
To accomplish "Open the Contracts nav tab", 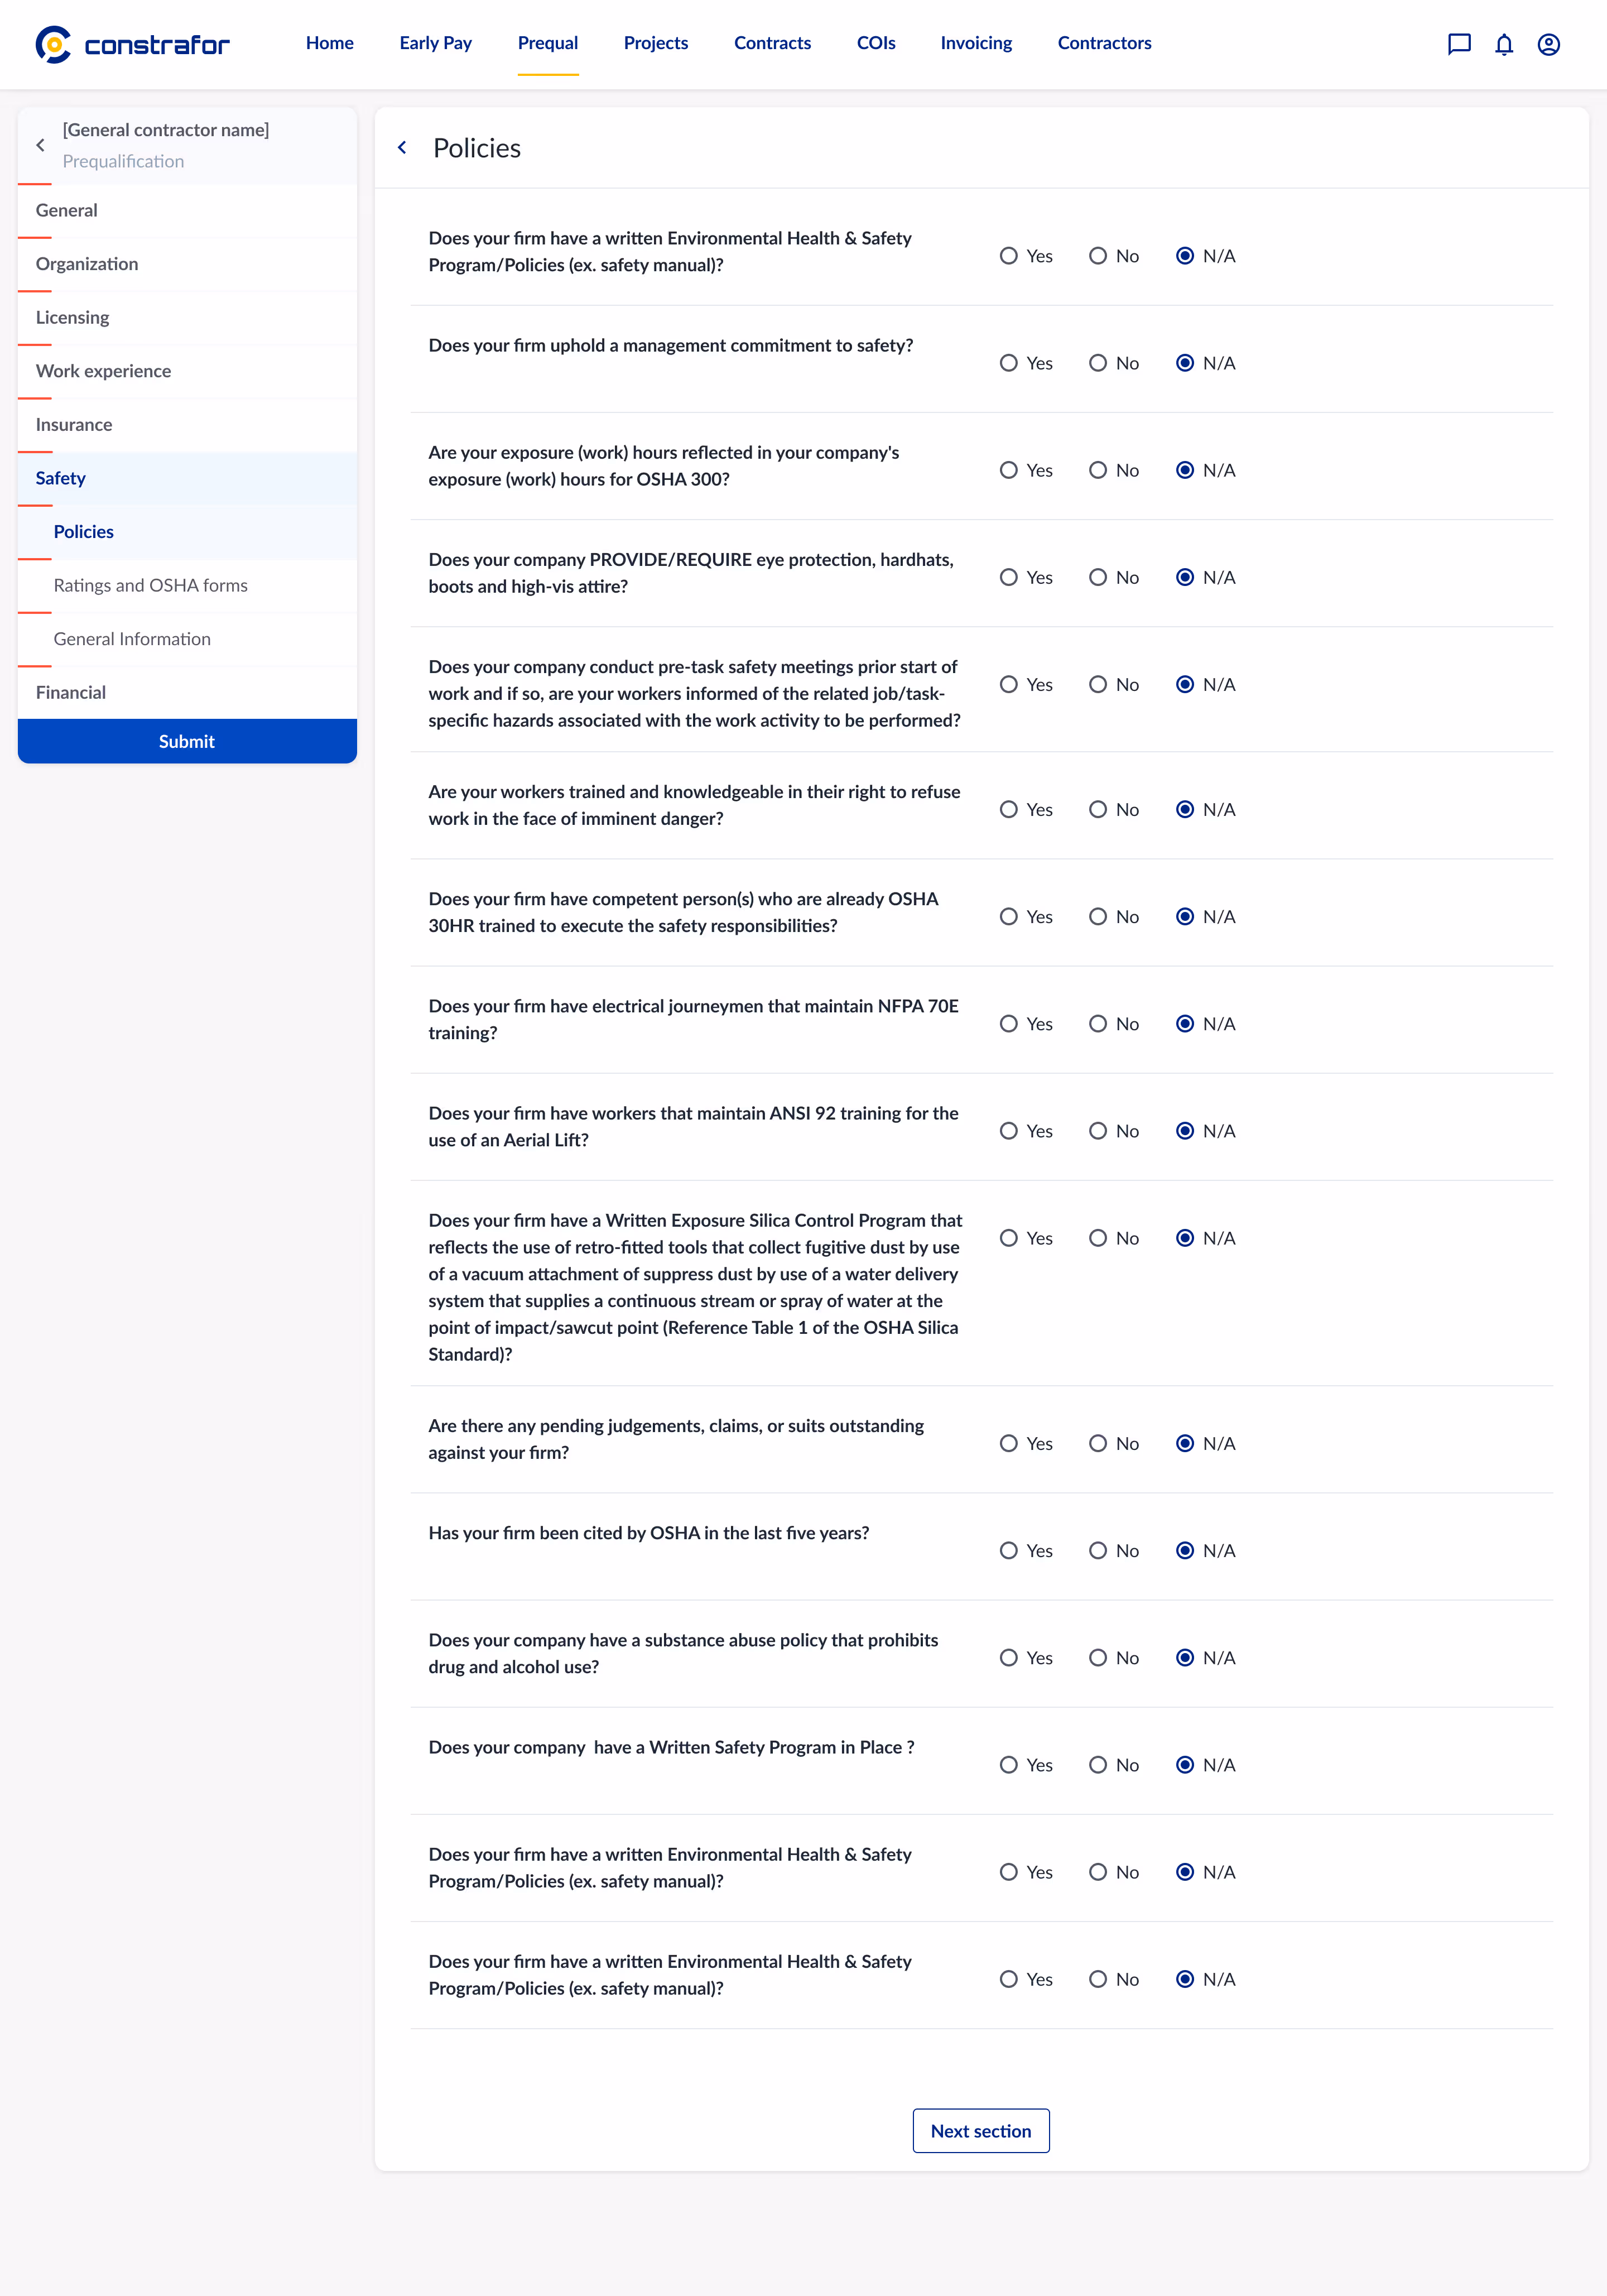I will [x=772, y=43].
